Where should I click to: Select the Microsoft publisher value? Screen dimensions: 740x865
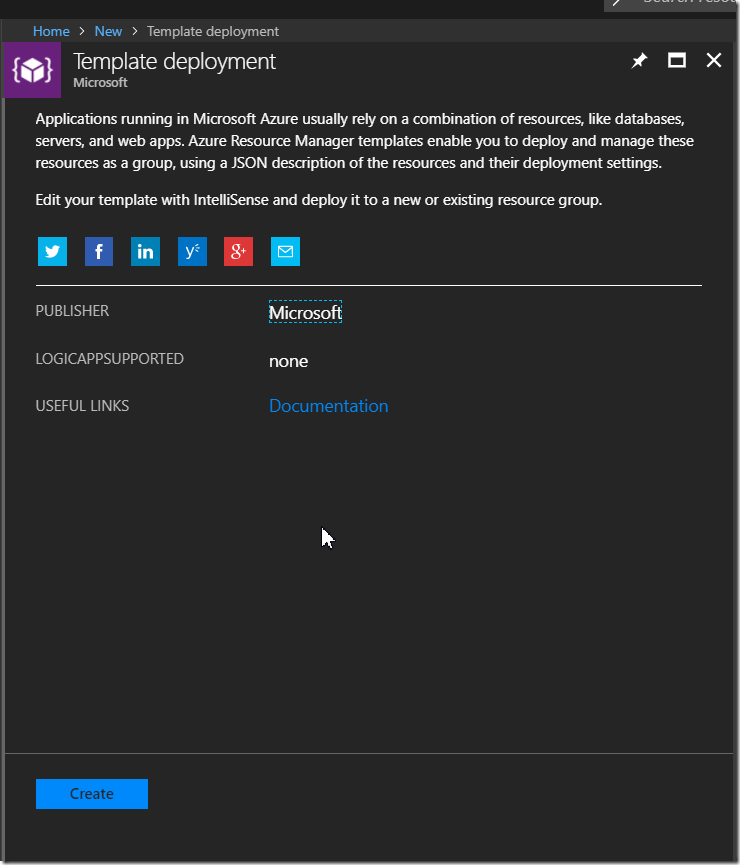tap(305, 312)
